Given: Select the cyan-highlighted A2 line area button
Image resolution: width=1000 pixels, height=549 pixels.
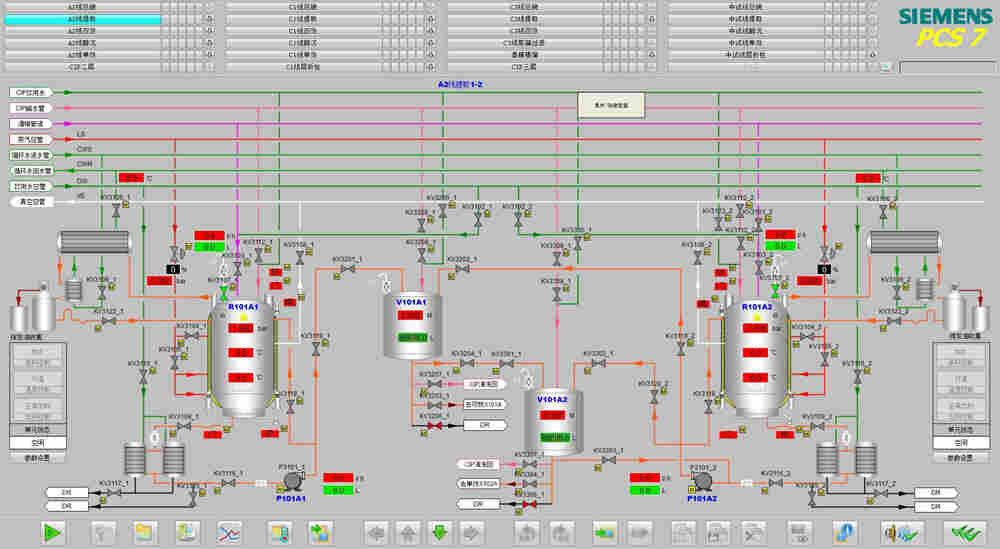Looking at the screenshot, I should coord(82,19).
